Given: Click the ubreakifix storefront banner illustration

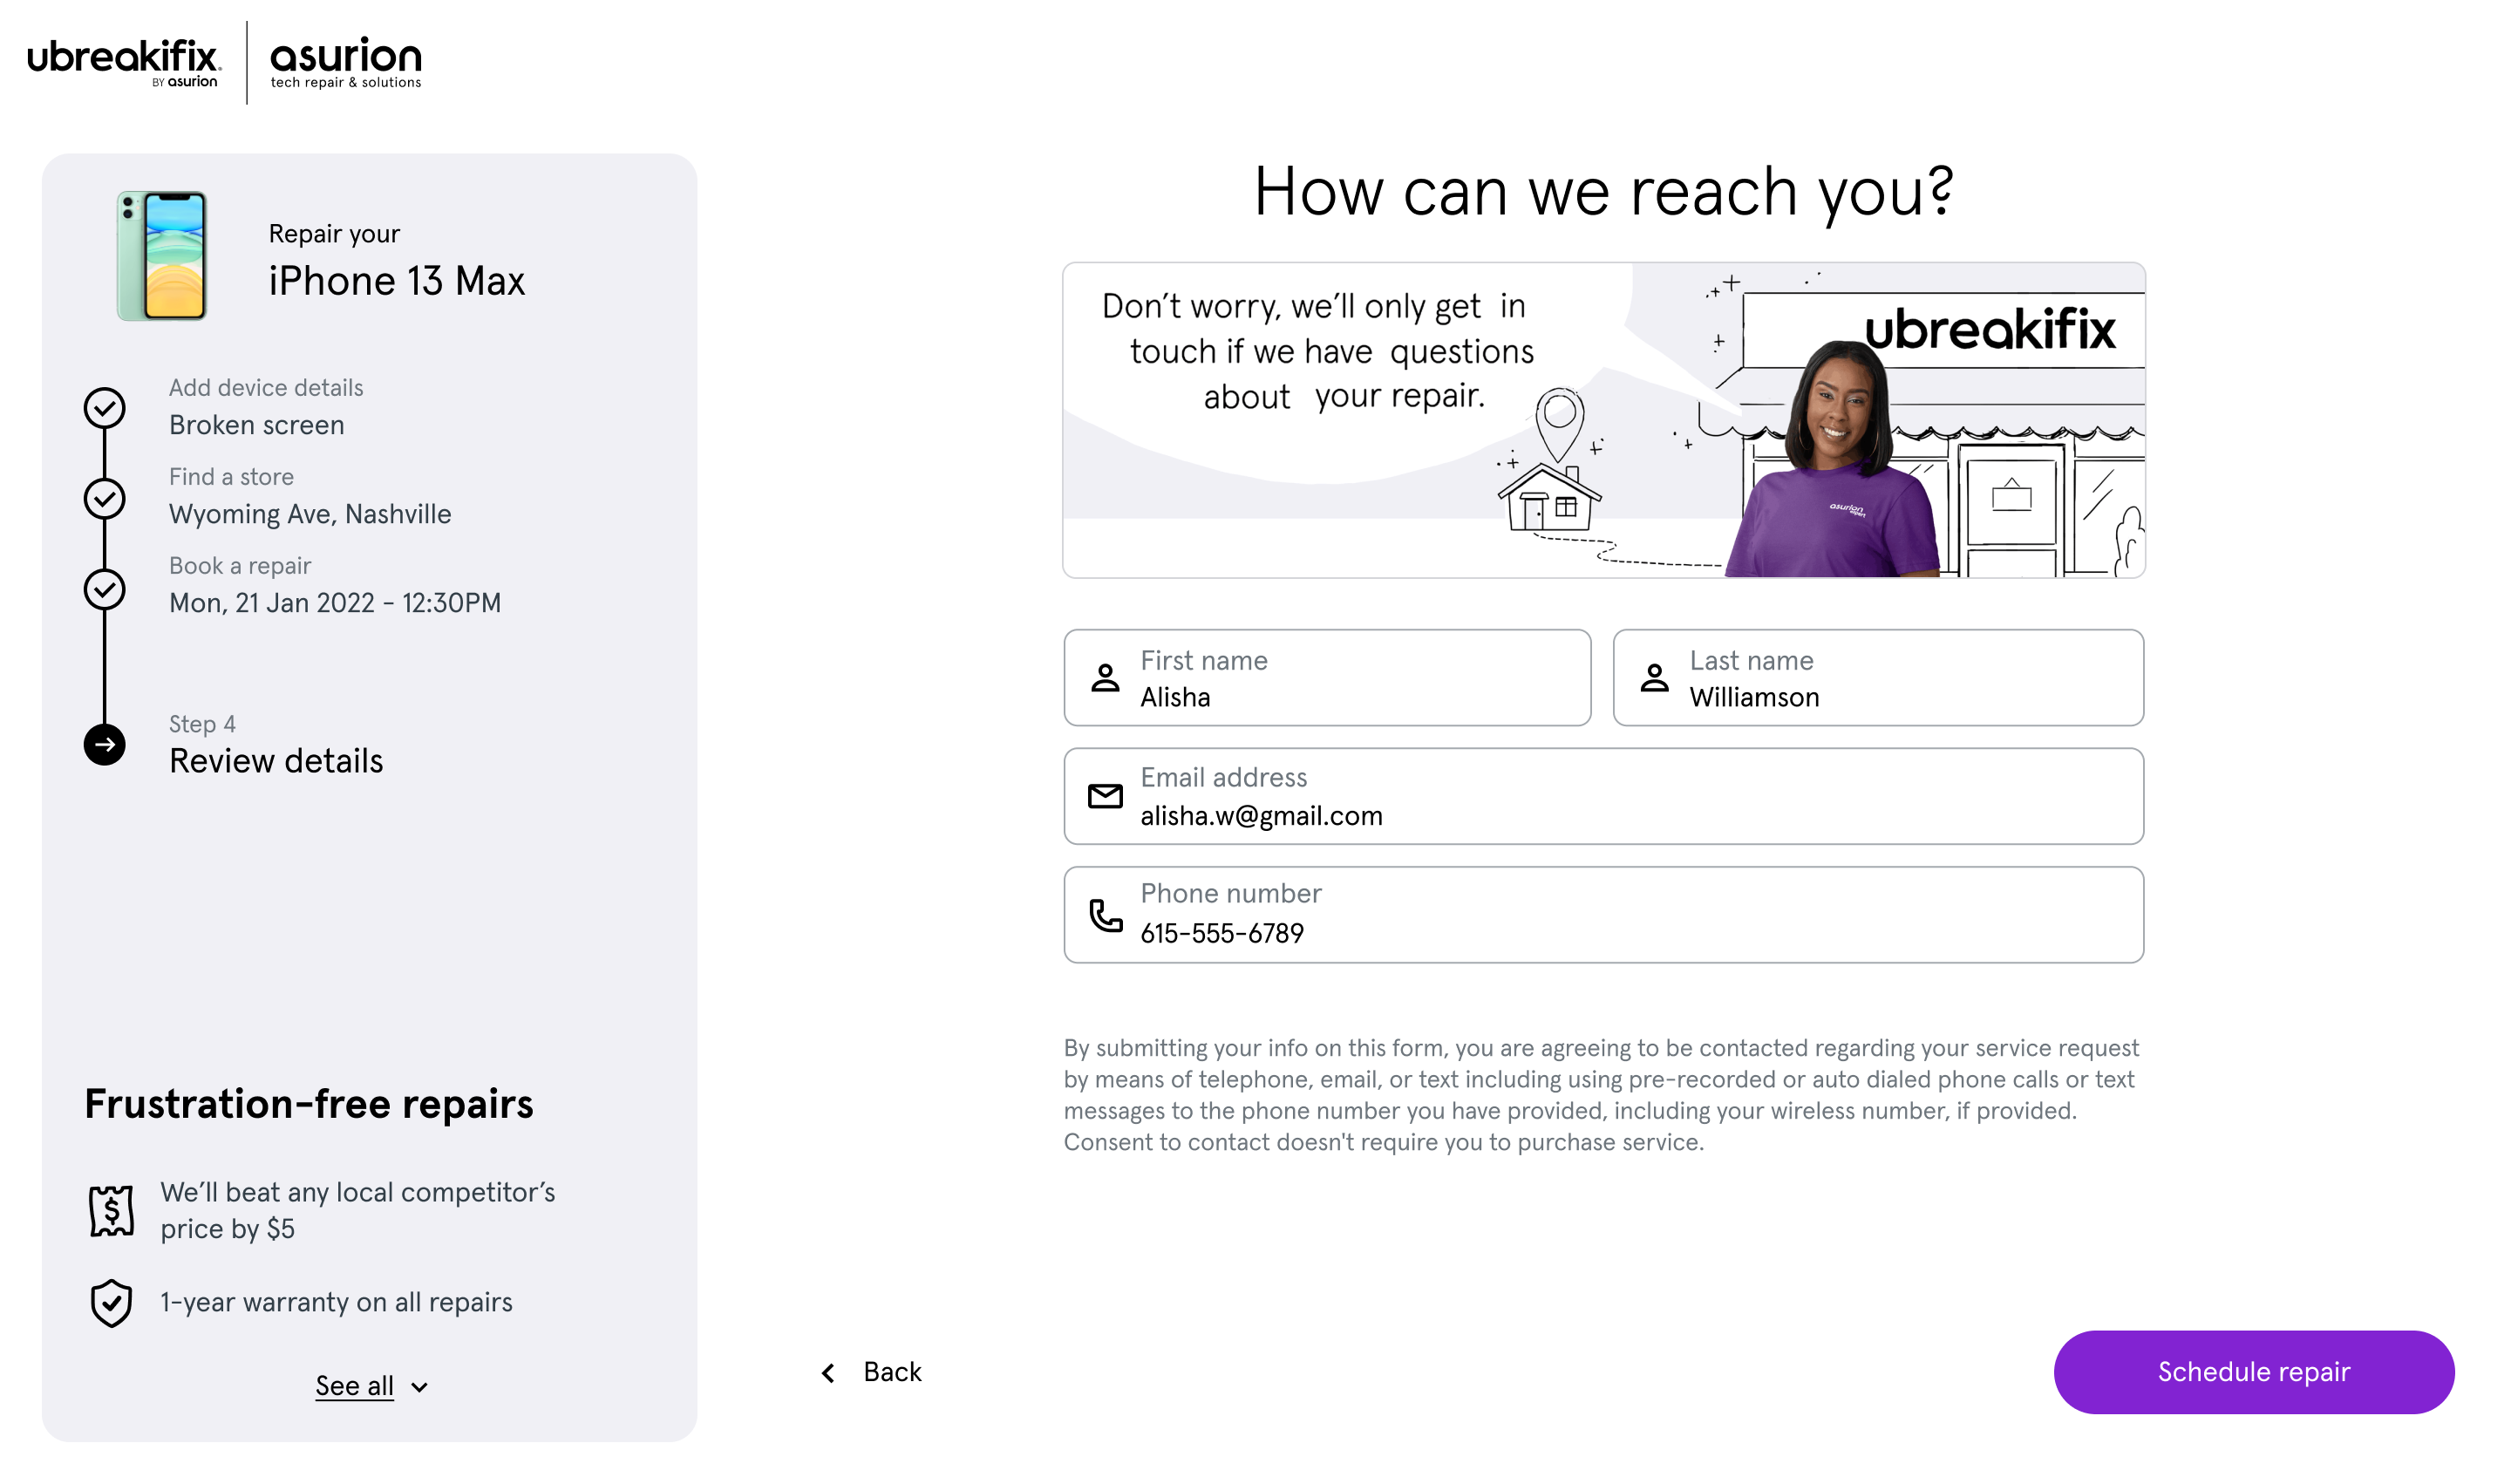Looking at the screenshot, I should [x=1604, y=420].
